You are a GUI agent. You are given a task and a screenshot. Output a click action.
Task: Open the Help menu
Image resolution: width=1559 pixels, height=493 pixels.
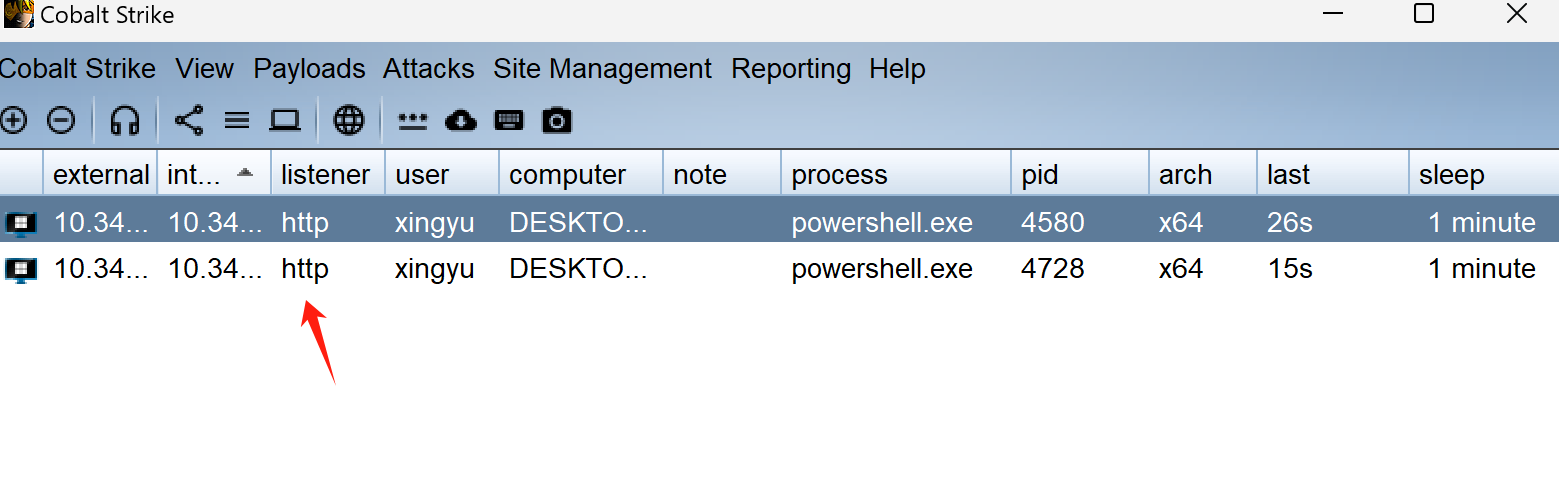(897, 69)
